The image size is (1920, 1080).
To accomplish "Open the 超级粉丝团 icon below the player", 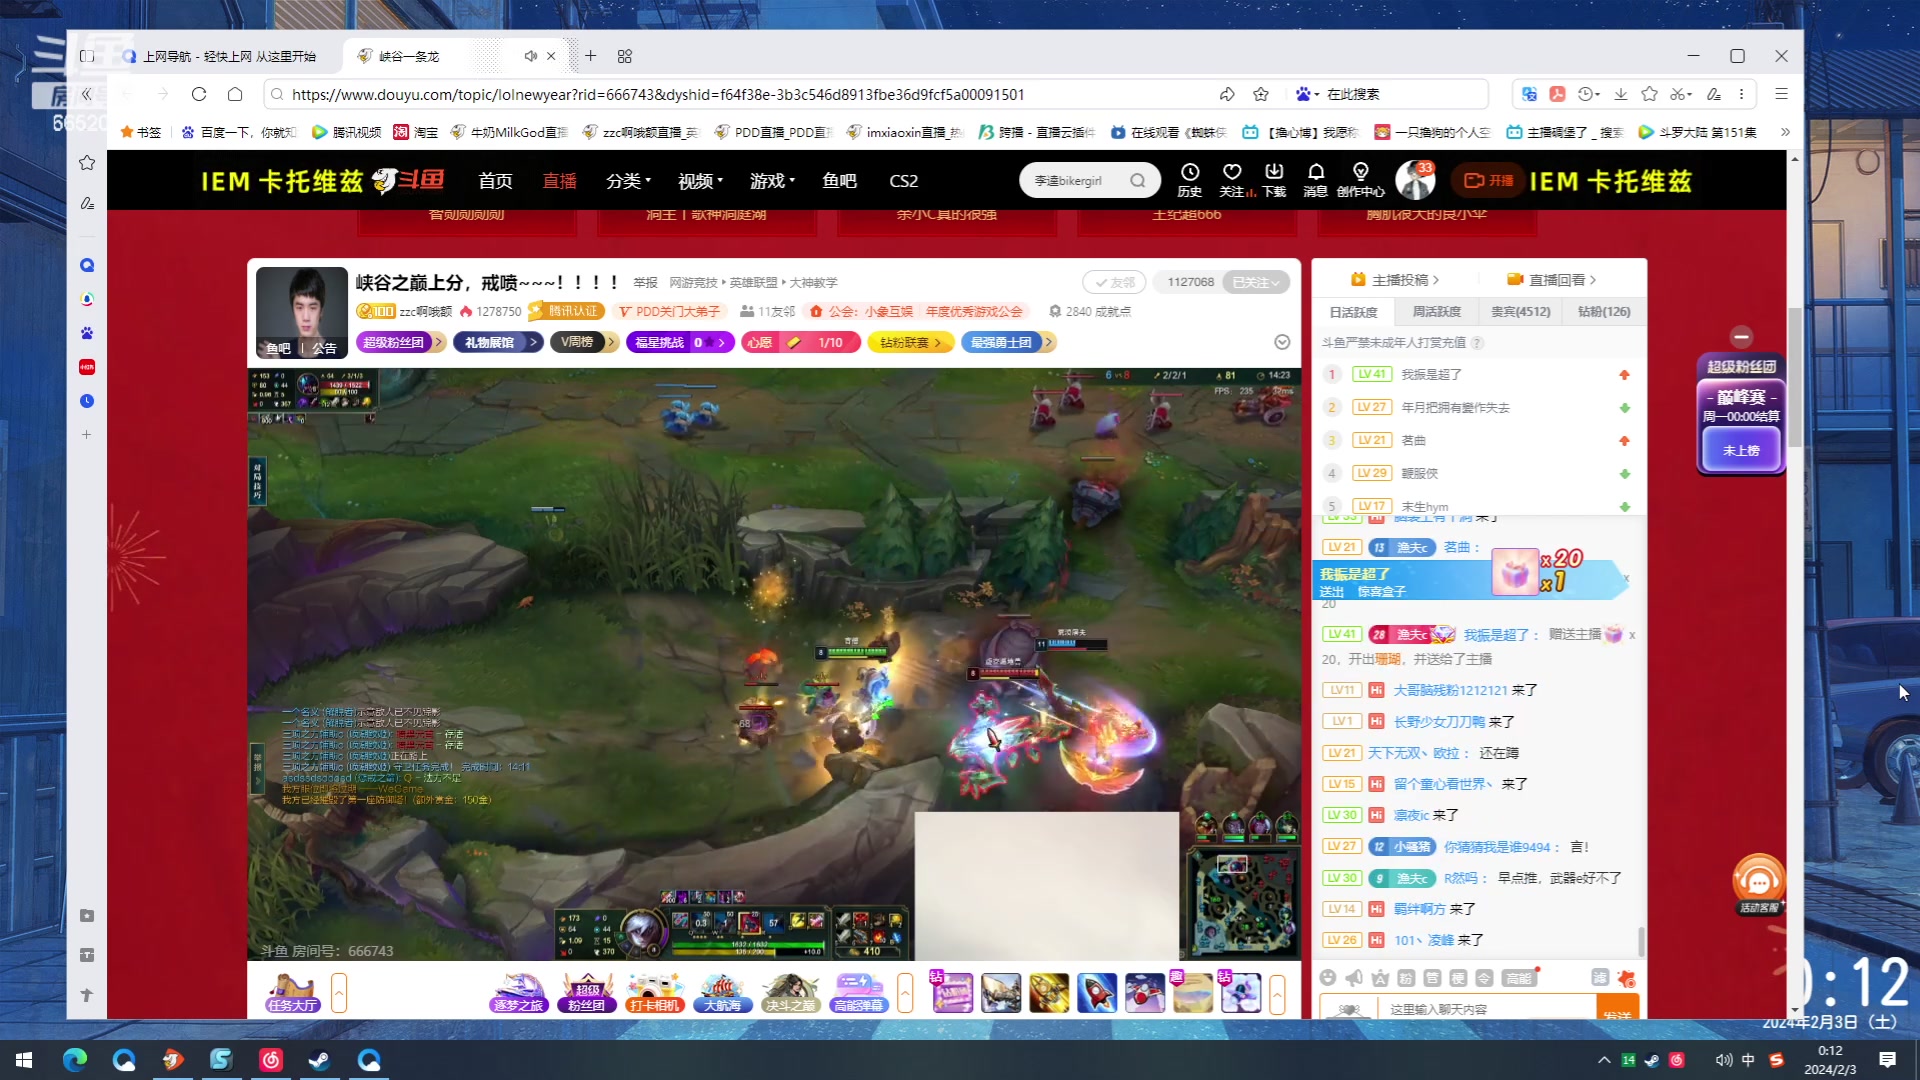I will (x=587, y=992).
